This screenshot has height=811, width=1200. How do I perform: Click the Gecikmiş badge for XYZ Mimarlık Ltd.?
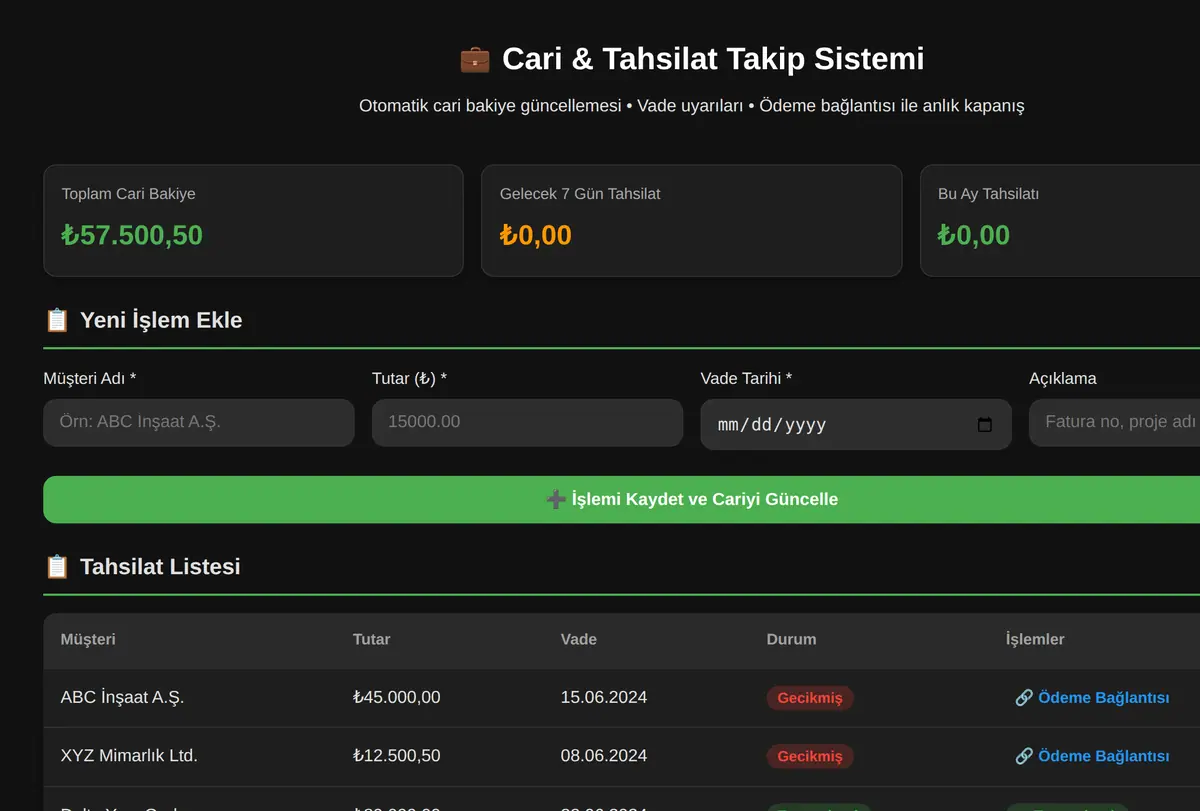click(x=810, y=756)
